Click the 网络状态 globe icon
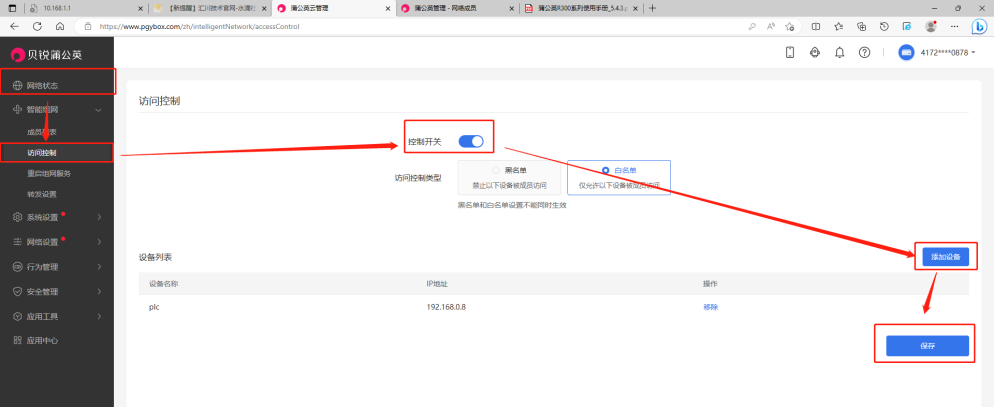 [x=18, y=86]
